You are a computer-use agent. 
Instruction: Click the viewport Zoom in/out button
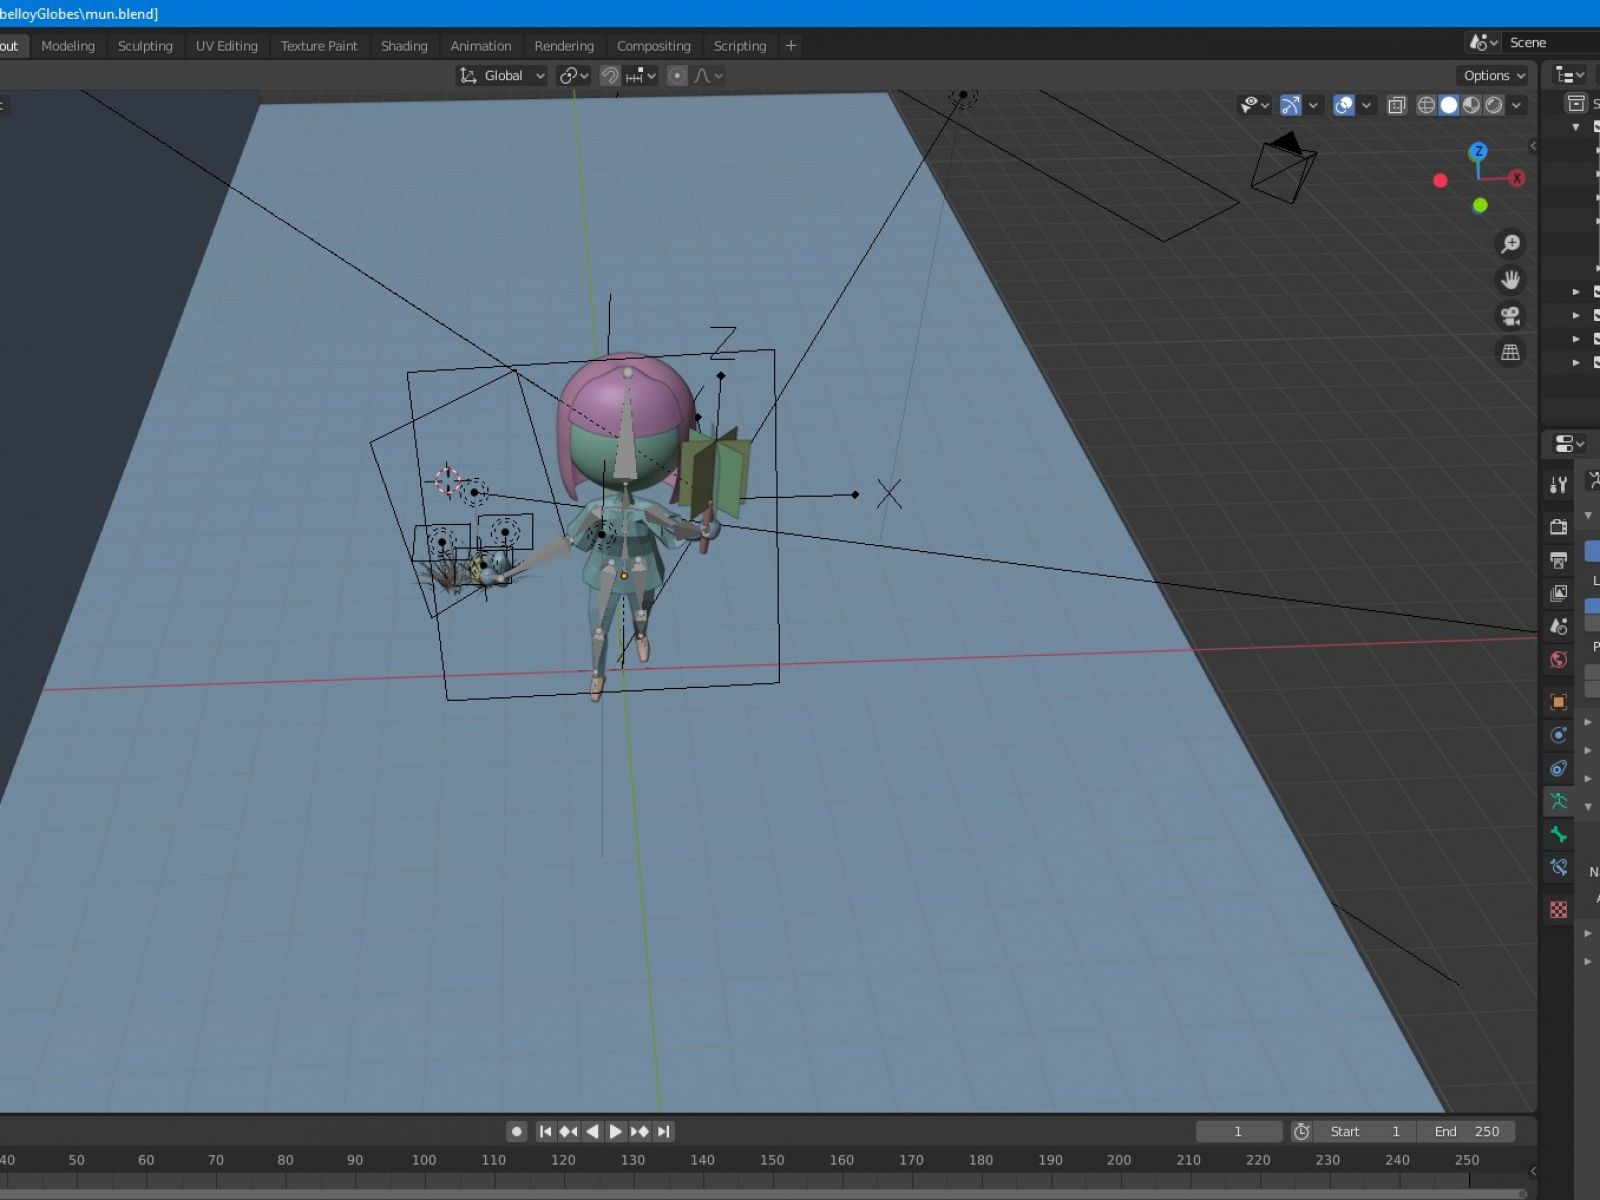(x=1510, y=244)
